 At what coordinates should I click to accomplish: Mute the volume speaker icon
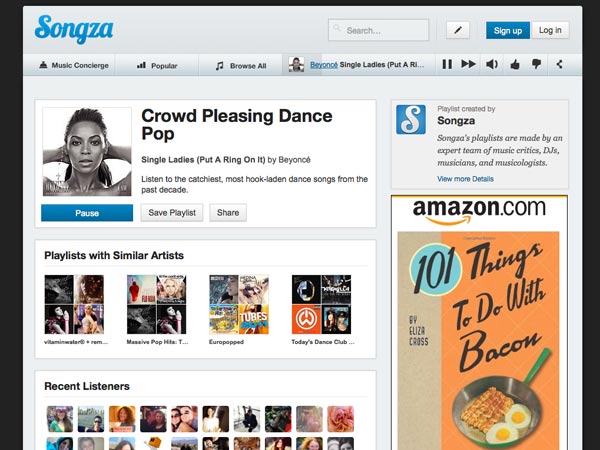click(491, 65)
